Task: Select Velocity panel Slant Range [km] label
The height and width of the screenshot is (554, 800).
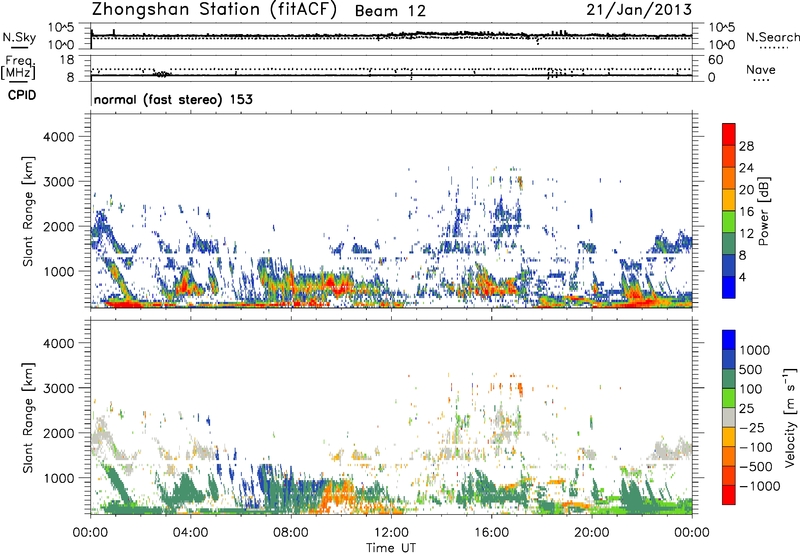Action: [x=28, y=417]
